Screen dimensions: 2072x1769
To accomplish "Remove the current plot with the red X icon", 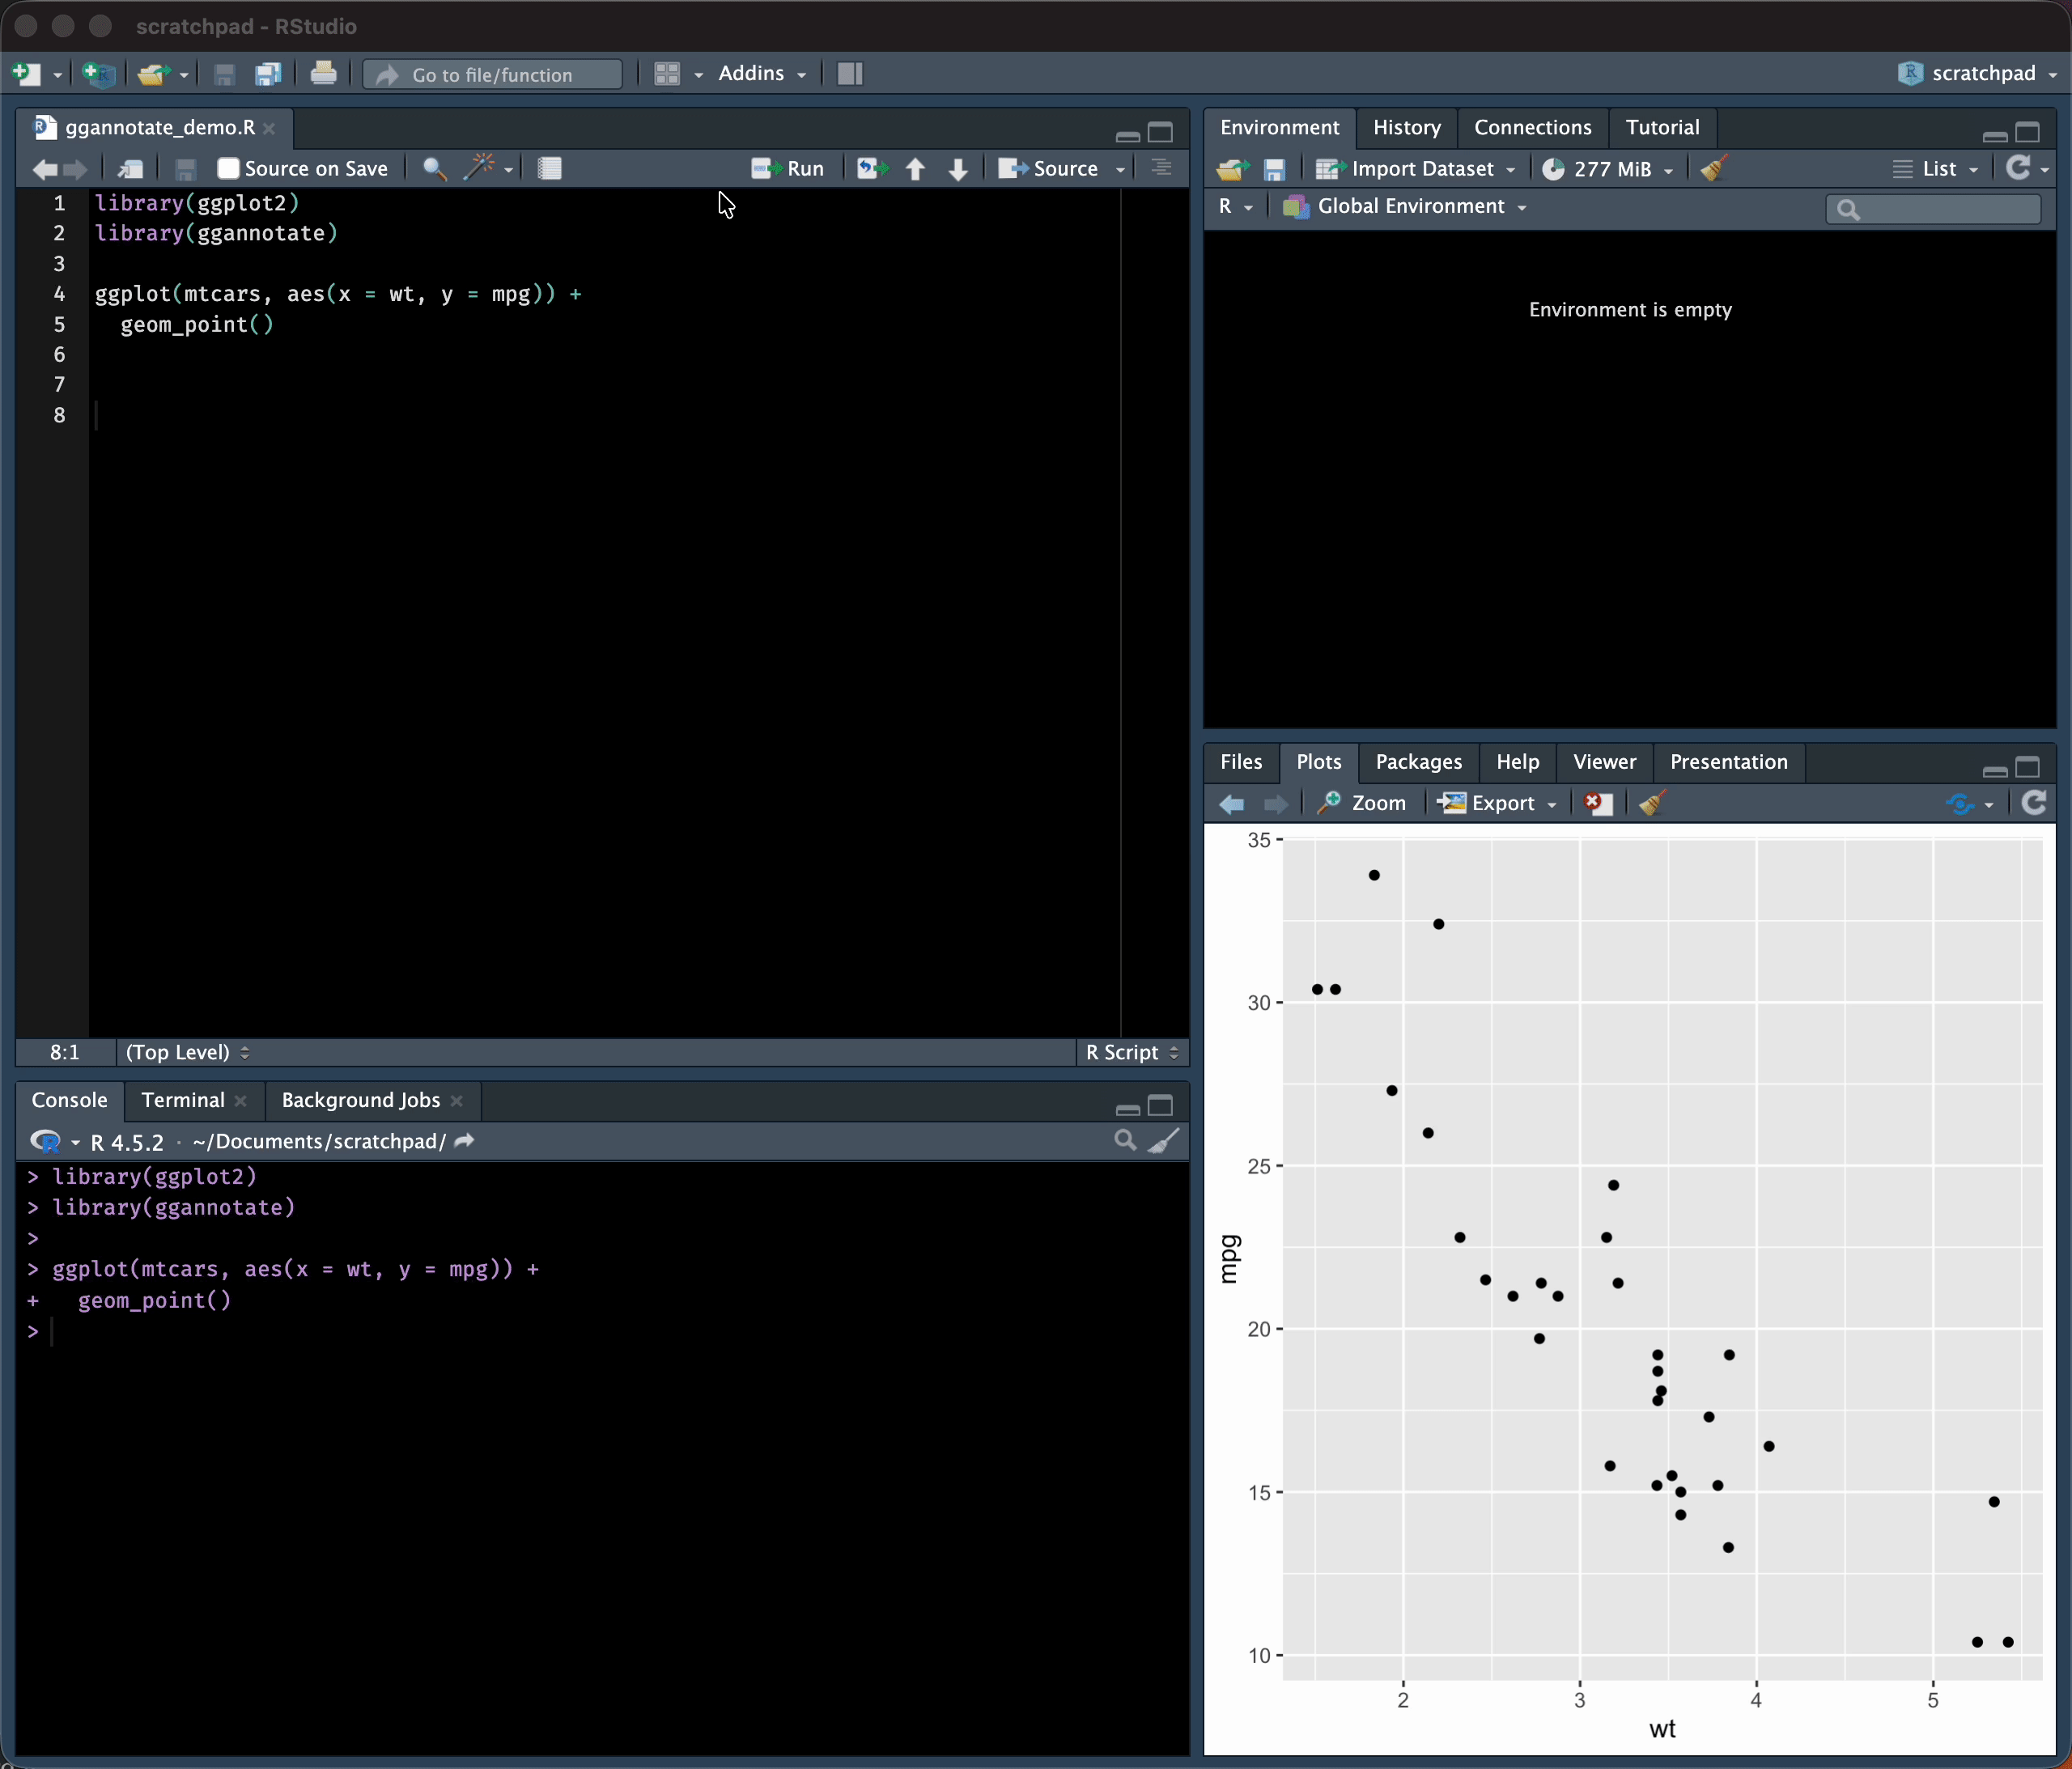I will click(1597, 803).
